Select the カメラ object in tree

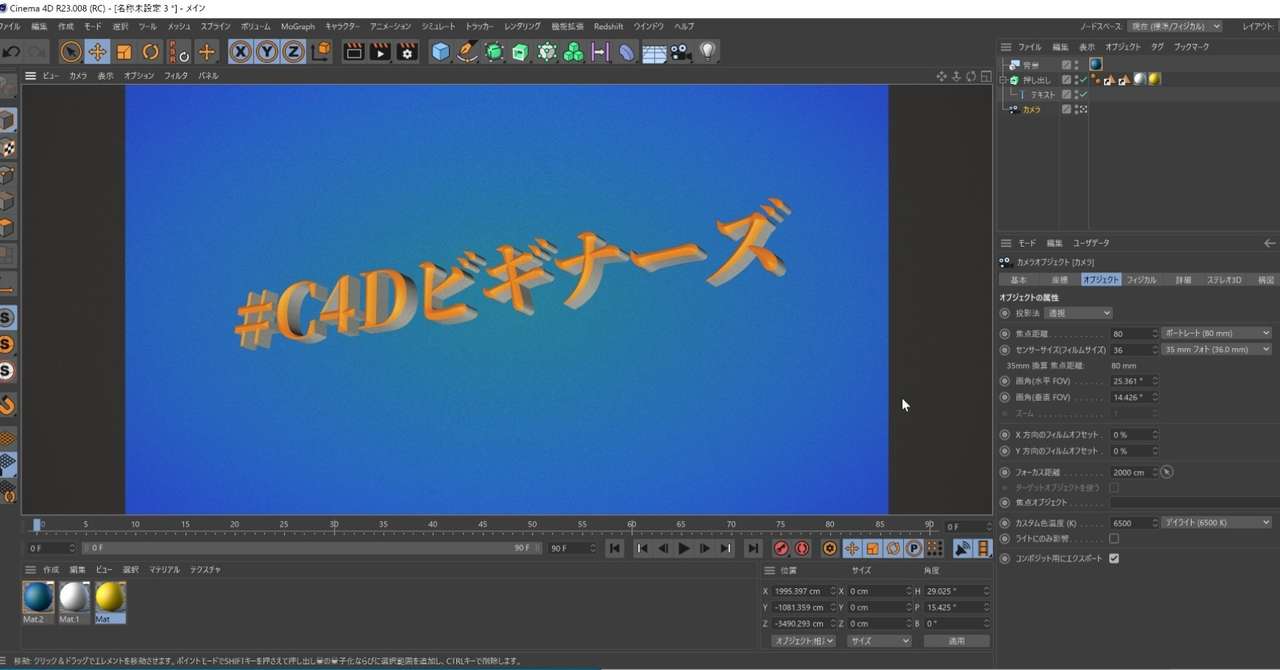point(1032,110)
